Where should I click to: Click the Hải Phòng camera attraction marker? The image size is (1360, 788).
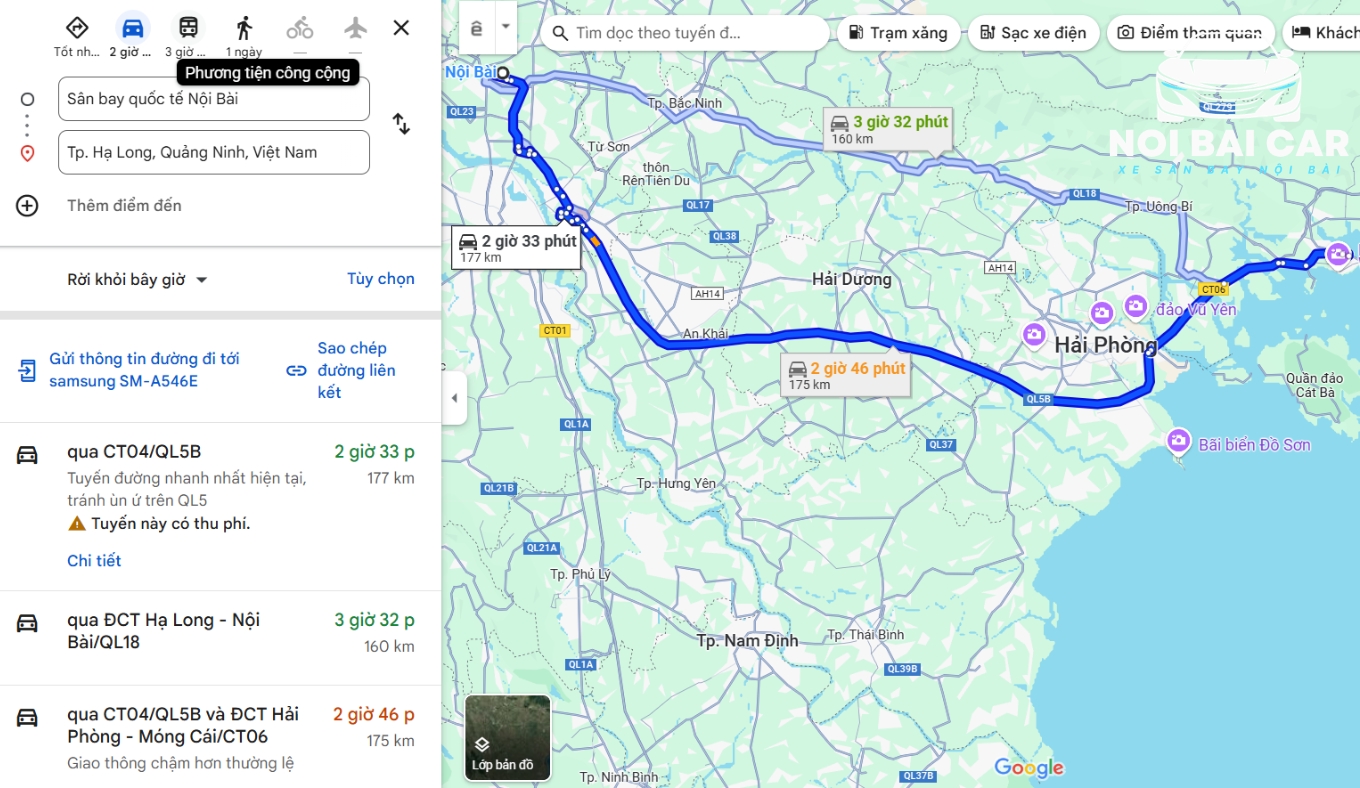point(1034,333)
